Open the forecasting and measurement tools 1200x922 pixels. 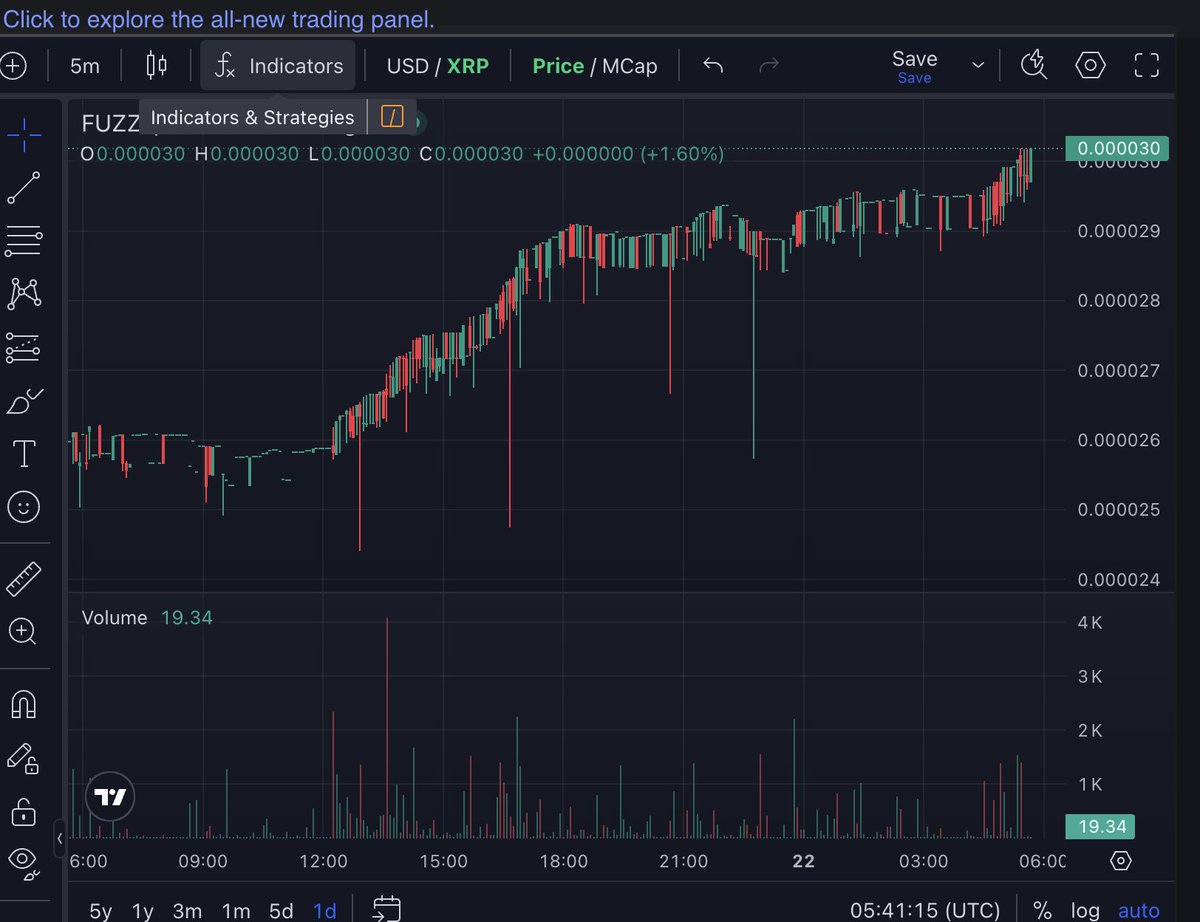tap(23, 347)
